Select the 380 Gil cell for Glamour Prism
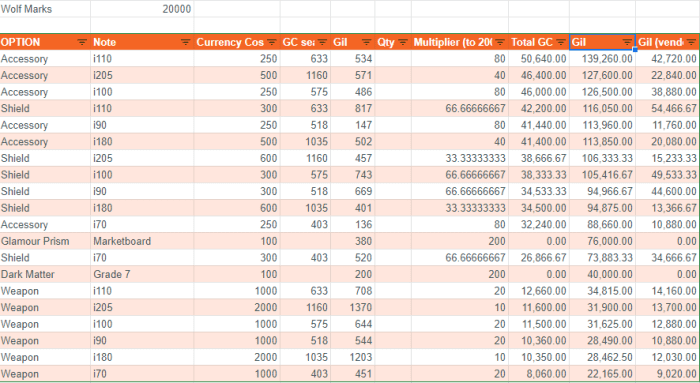 (352, 241)
